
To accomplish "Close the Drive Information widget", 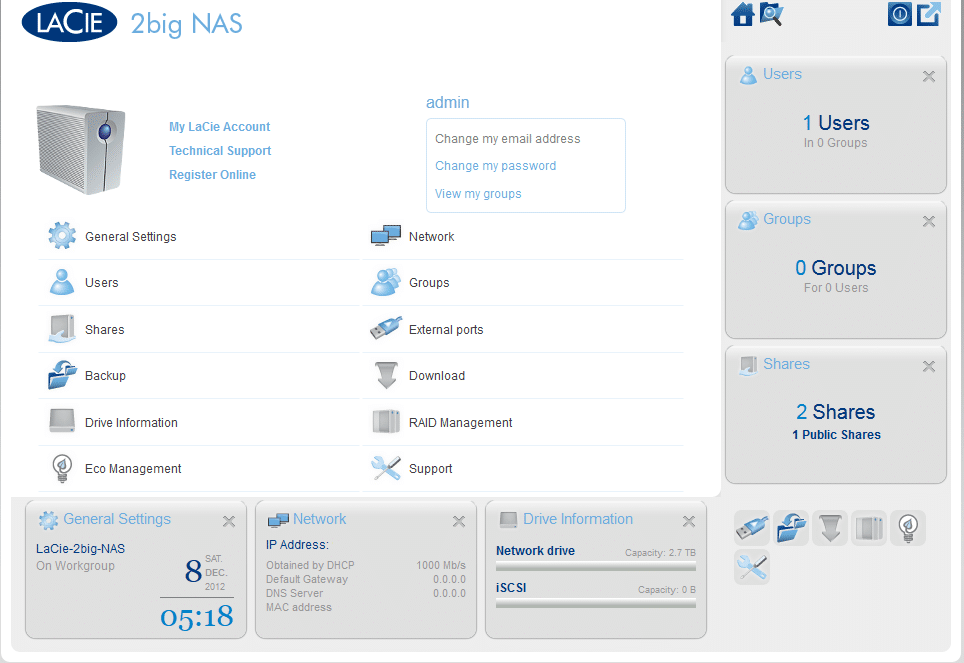I will coord(689,522).
